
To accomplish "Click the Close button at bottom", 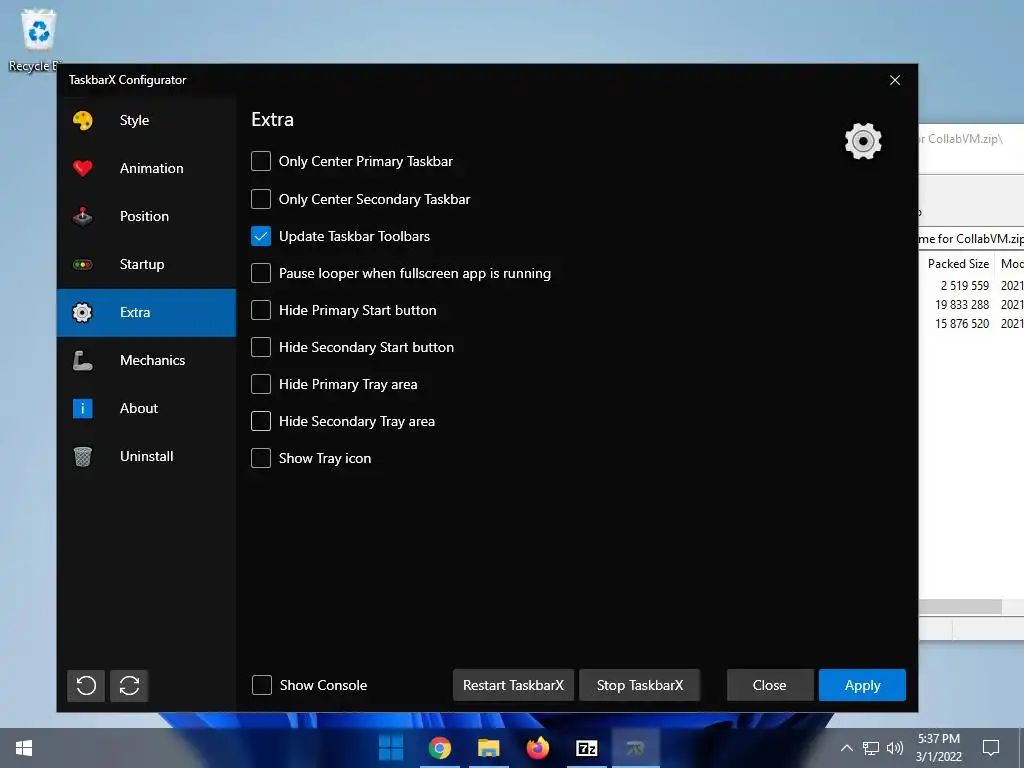I will (x=770, y=685).
